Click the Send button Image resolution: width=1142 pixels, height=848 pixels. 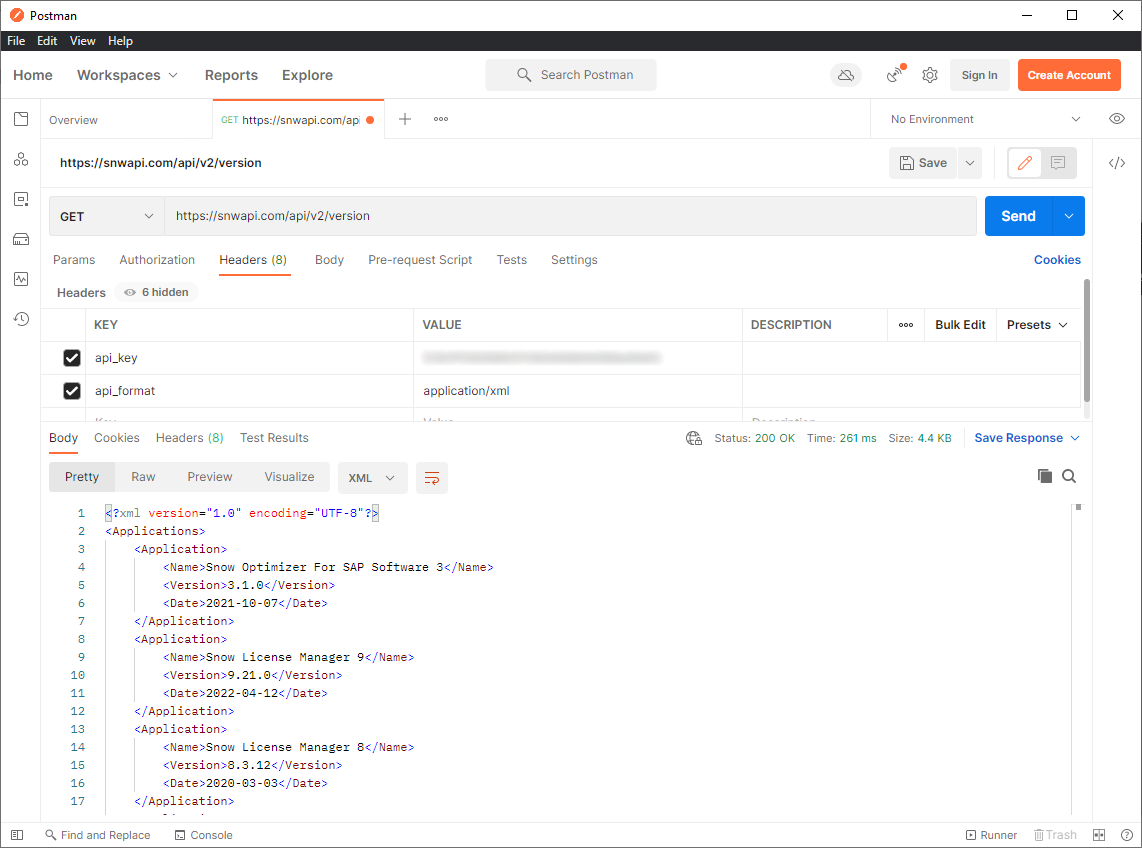(x=1018, y=216)
